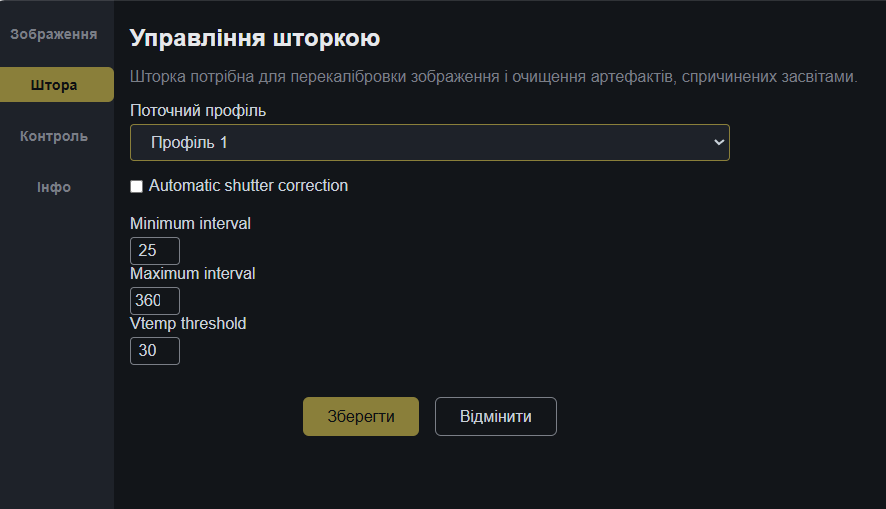The height and width of the screenshot is (509, 886).
Task: Click the Поточний профіль label
Action: click(198, 110)
